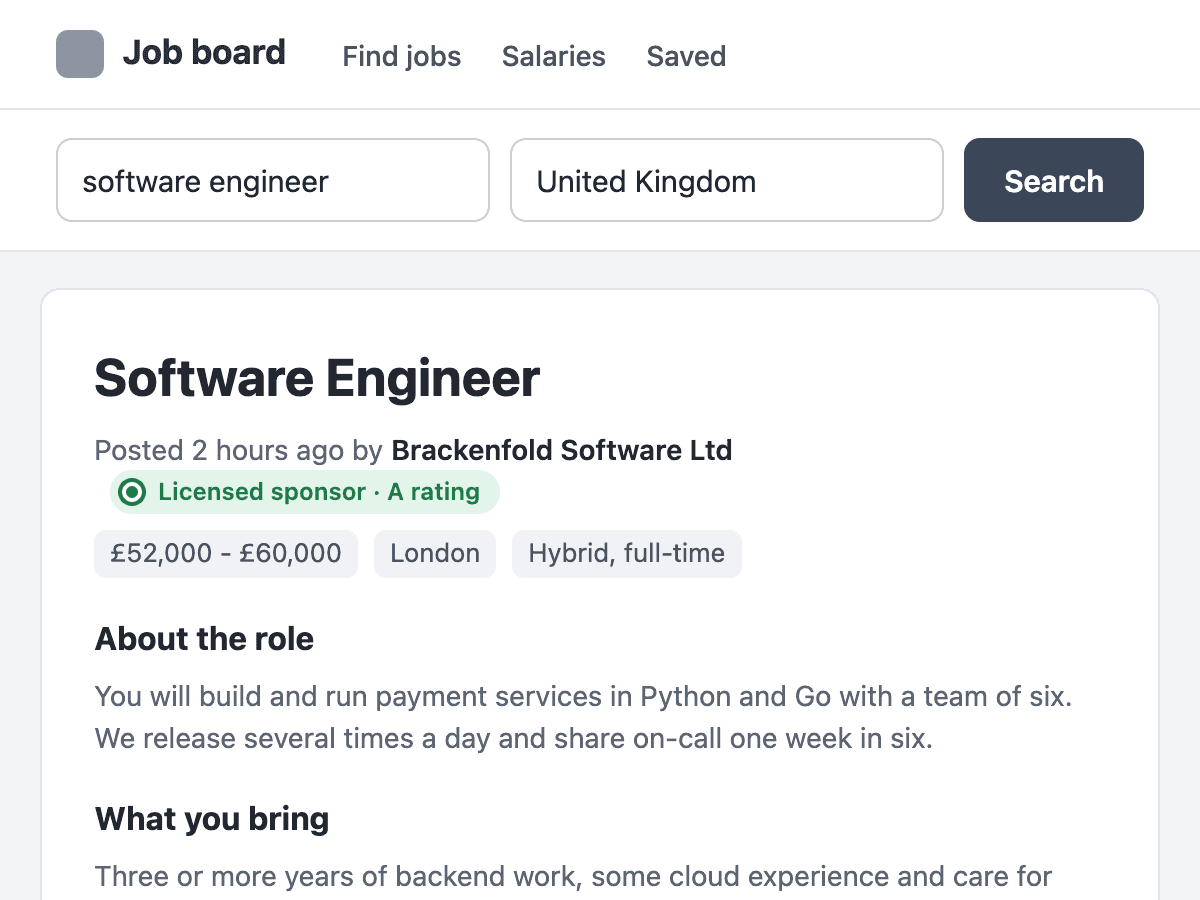Go to the Saved jobs
This screenshot has width=1200, height=900.
point(686,56)
